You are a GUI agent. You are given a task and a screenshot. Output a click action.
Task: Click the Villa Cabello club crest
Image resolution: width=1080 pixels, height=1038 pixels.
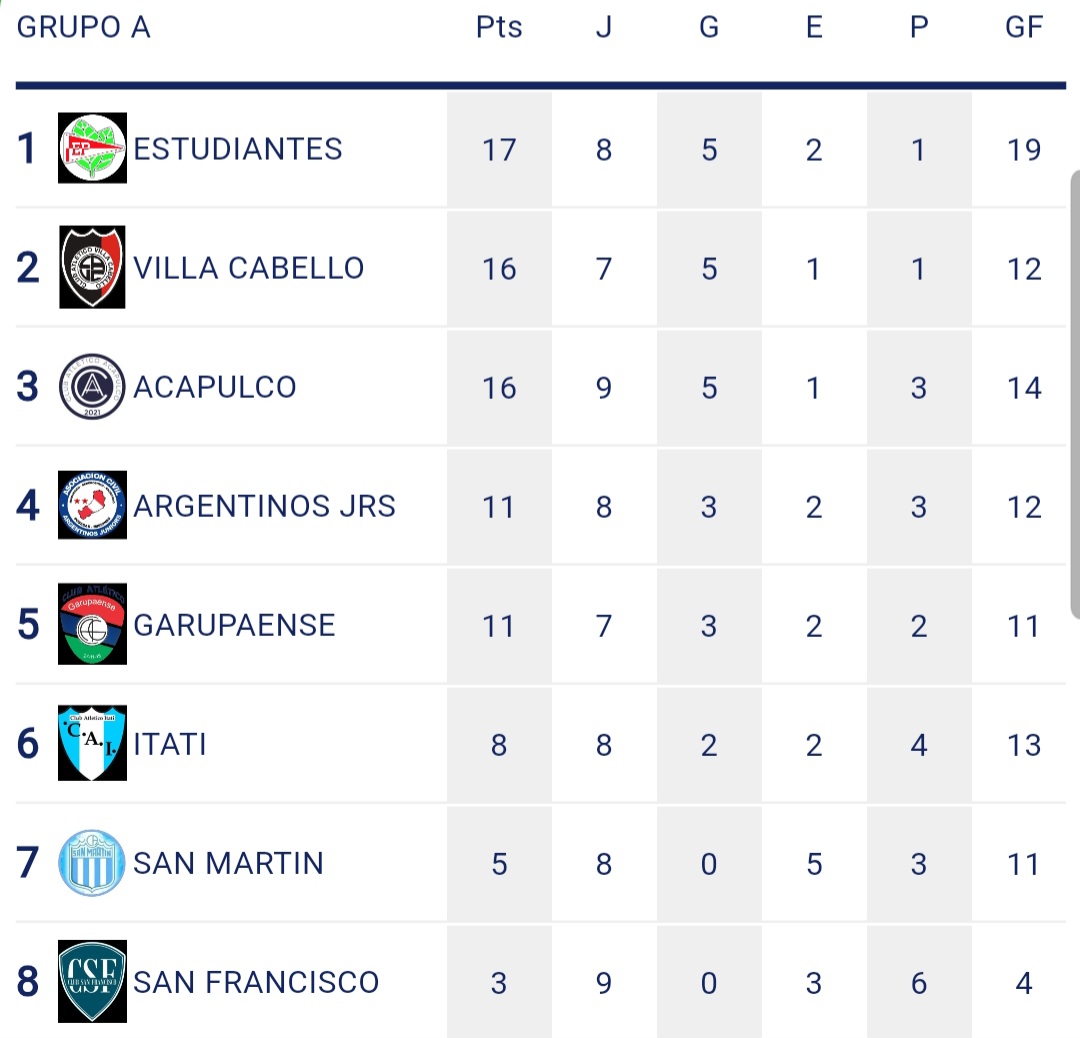[x=92, y=268]
